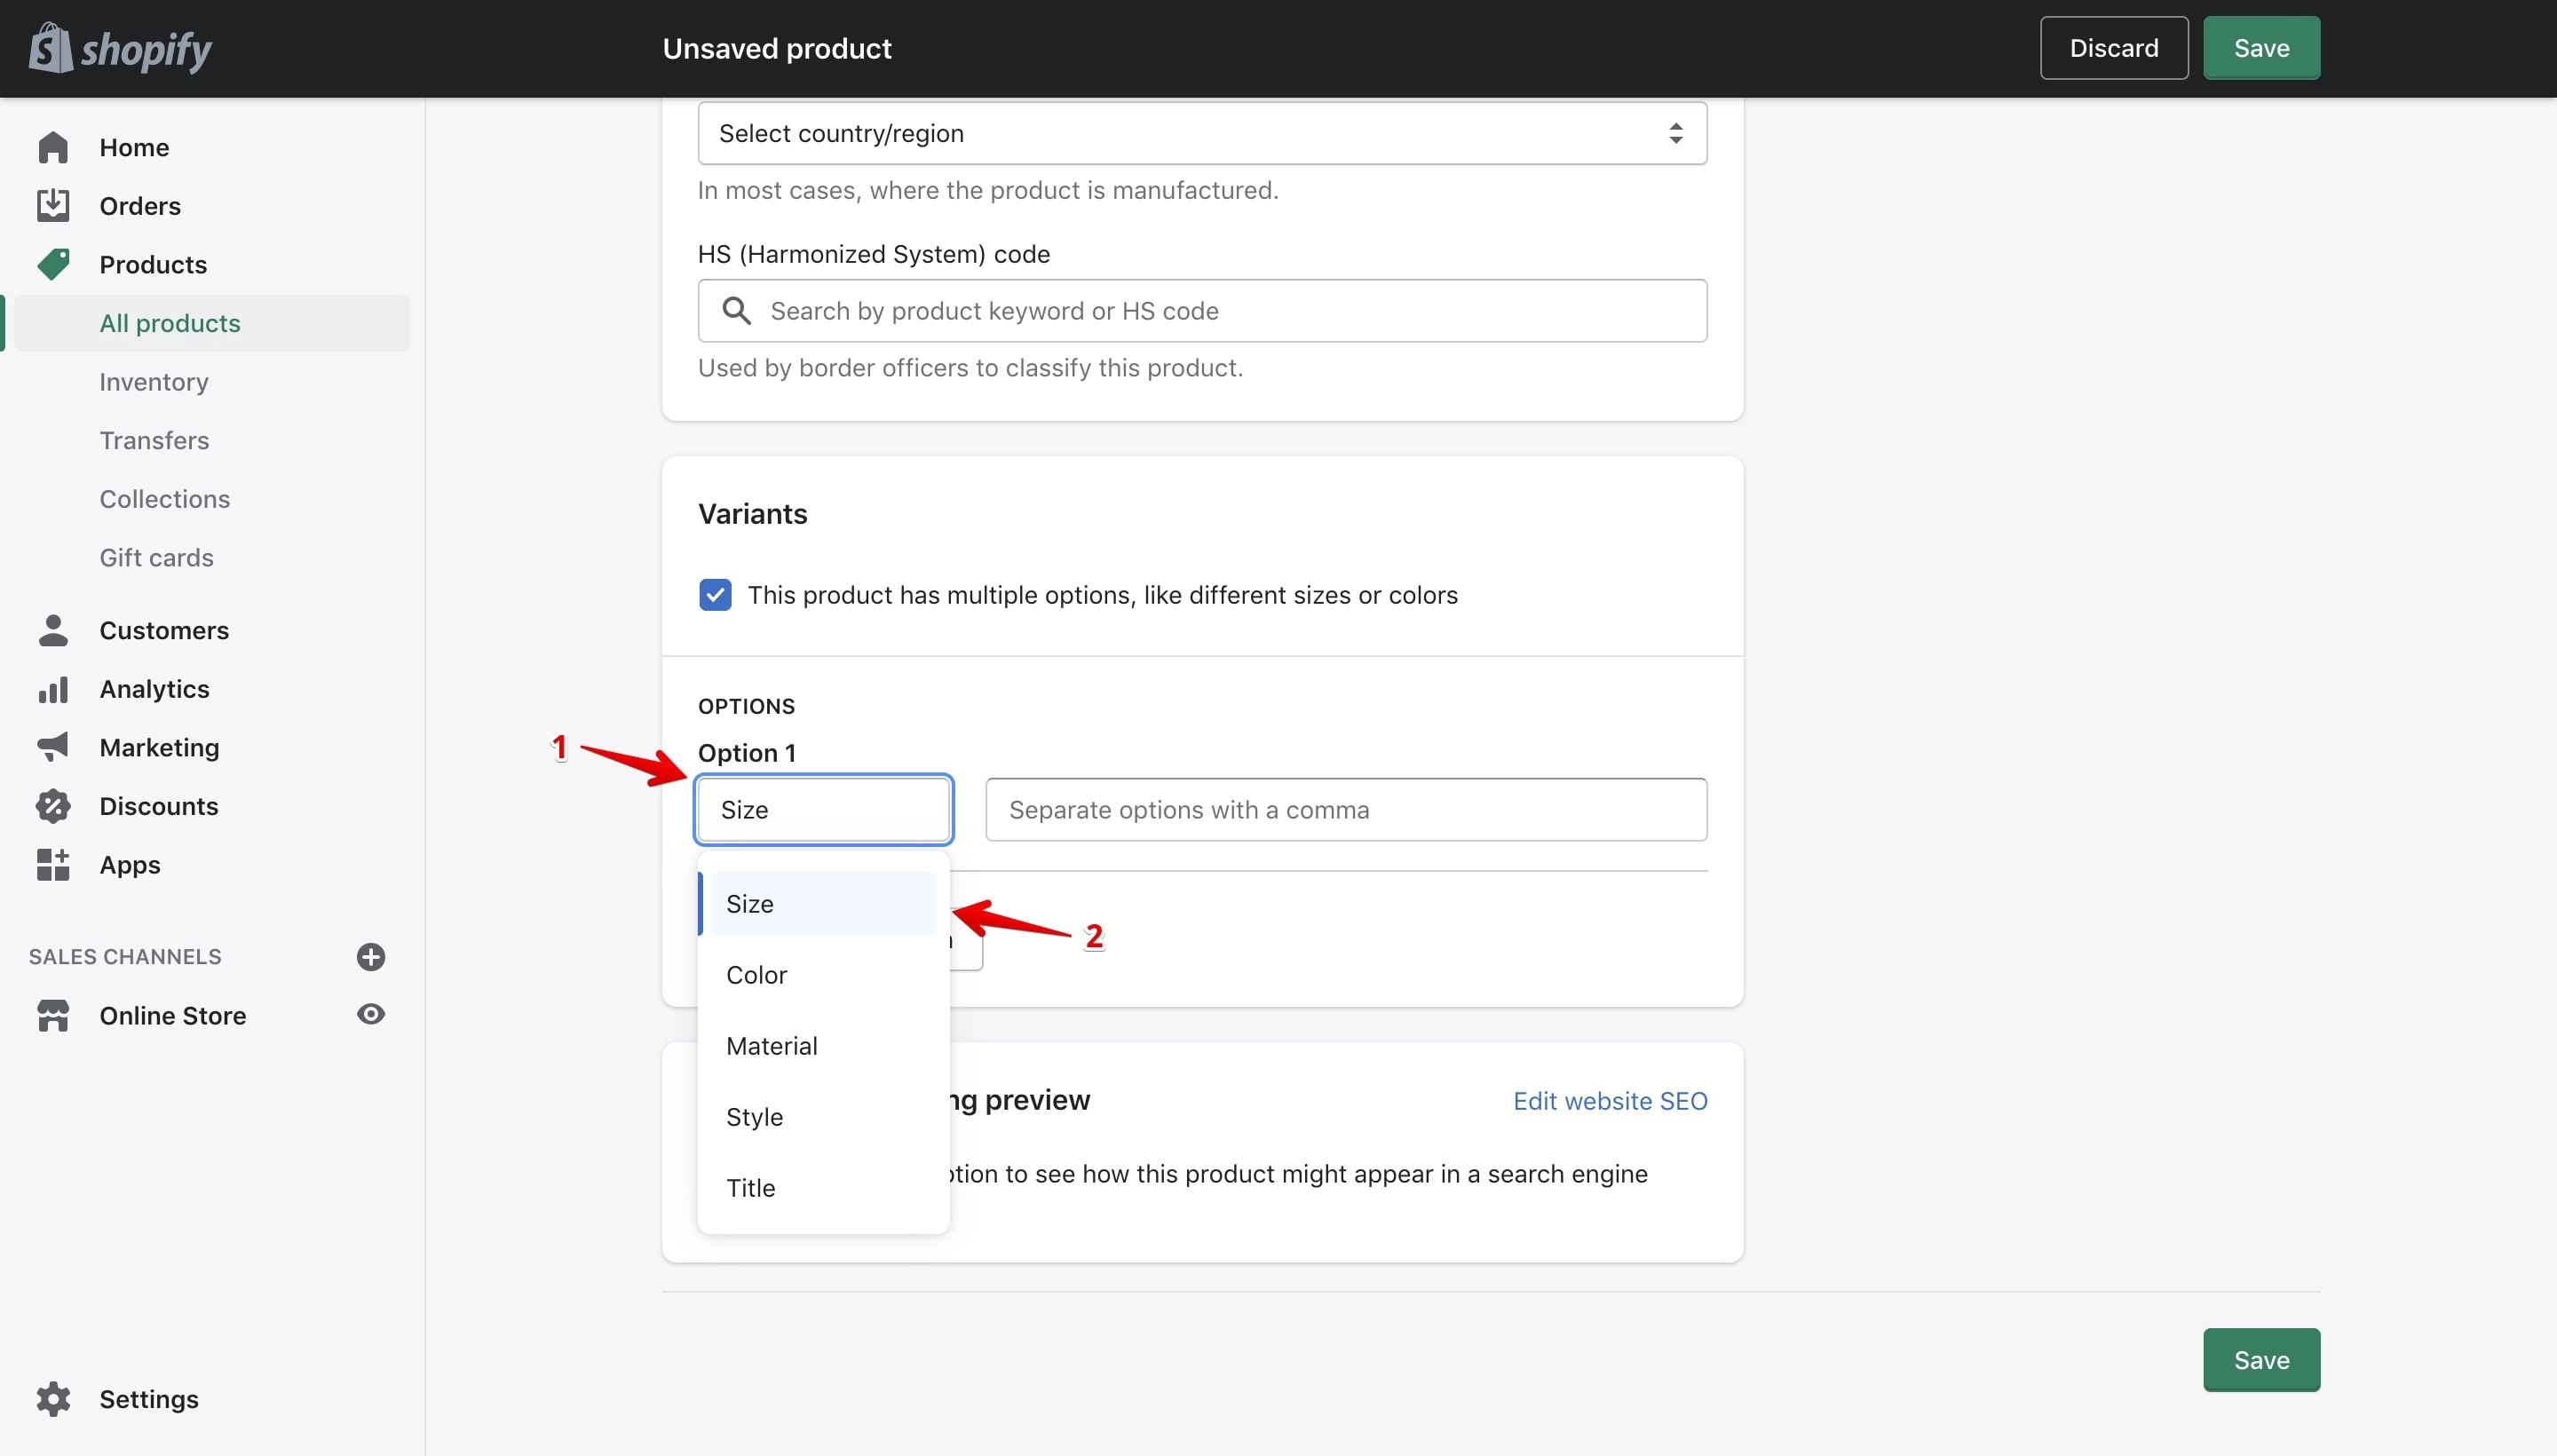View online store via eye icon
2557x1456 pixels.
[x=371, y=1014]
